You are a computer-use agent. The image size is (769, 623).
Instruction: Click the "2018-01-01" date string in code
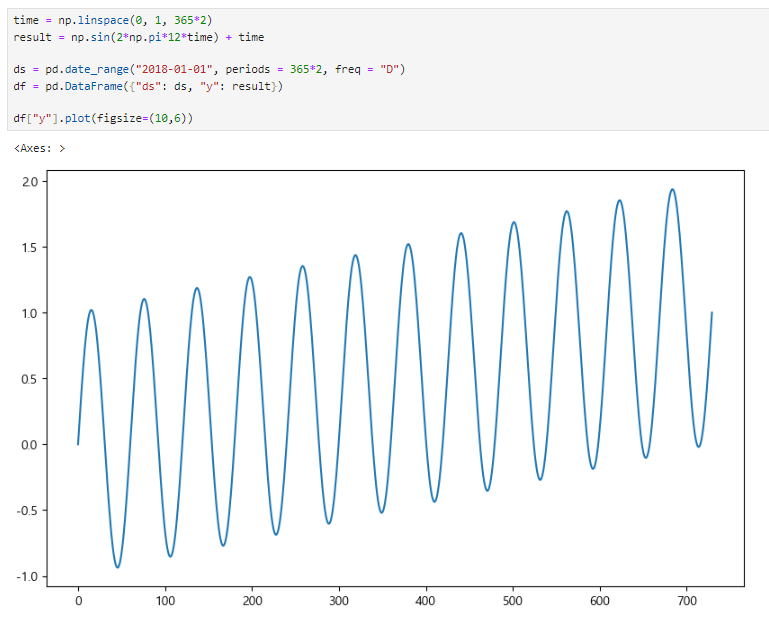(174, 69)
